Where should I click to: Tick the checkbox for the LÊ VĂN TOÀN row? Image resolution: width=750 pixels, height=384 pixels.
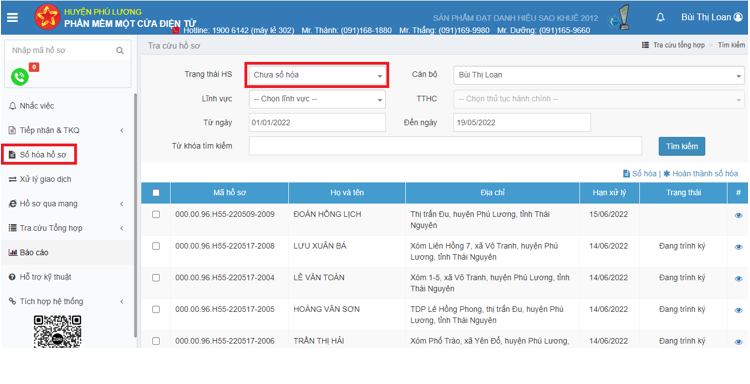(x=156, y=277)
